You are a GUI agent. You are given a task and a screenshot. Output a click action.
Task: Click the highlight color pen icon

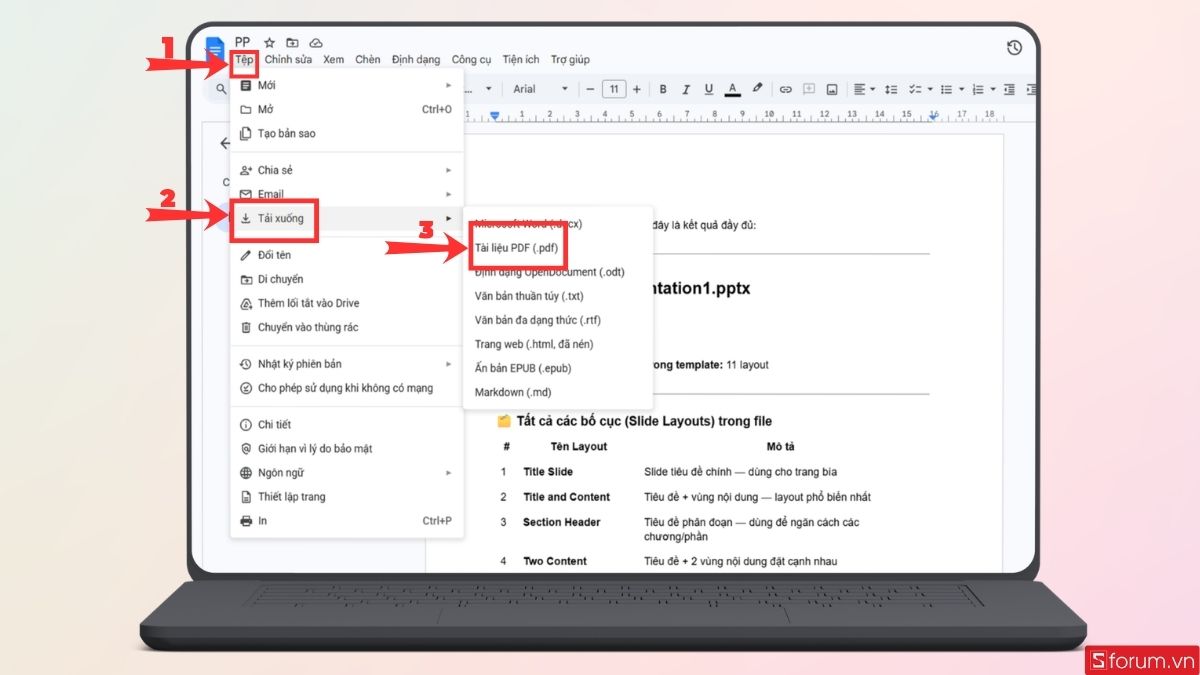tap(756, 88)
